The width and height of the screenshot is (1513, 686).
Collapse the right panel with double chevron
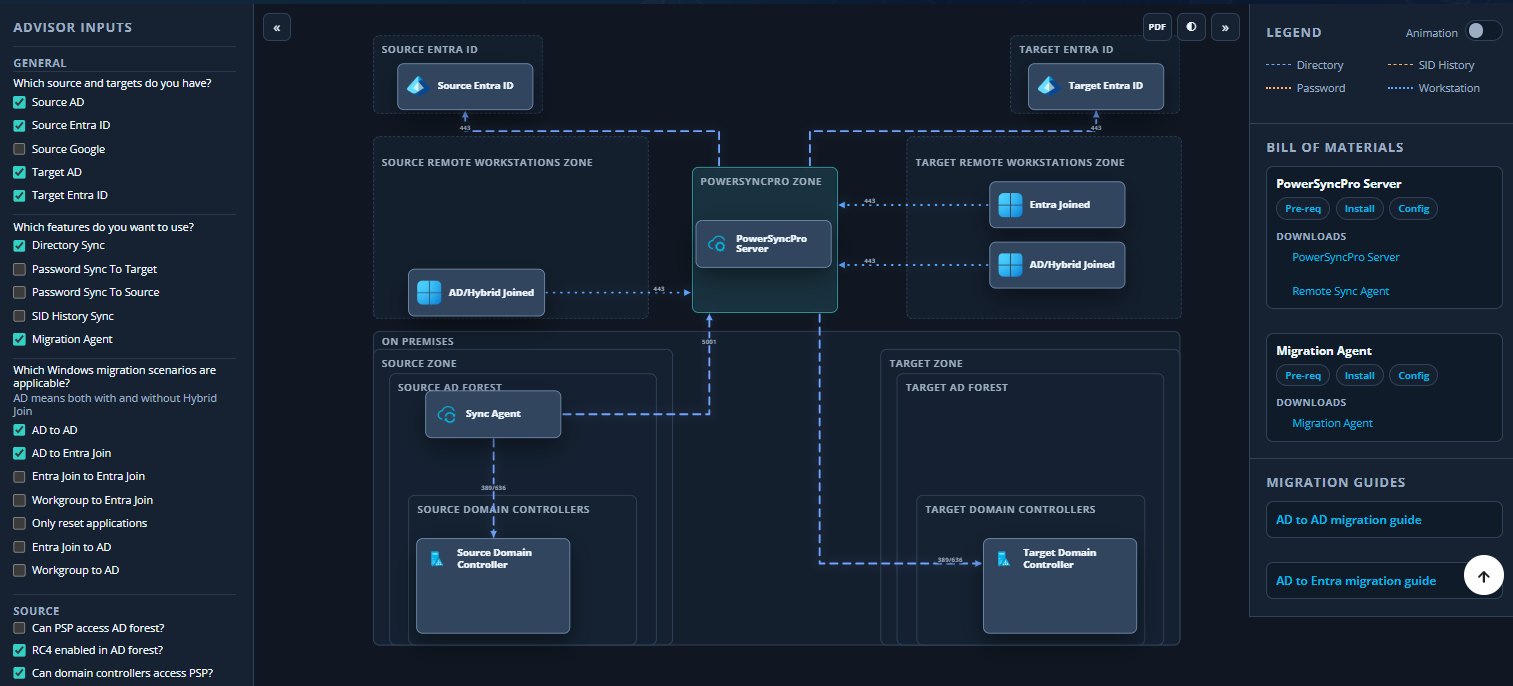pyautogui.click(x=1225, y=27)
